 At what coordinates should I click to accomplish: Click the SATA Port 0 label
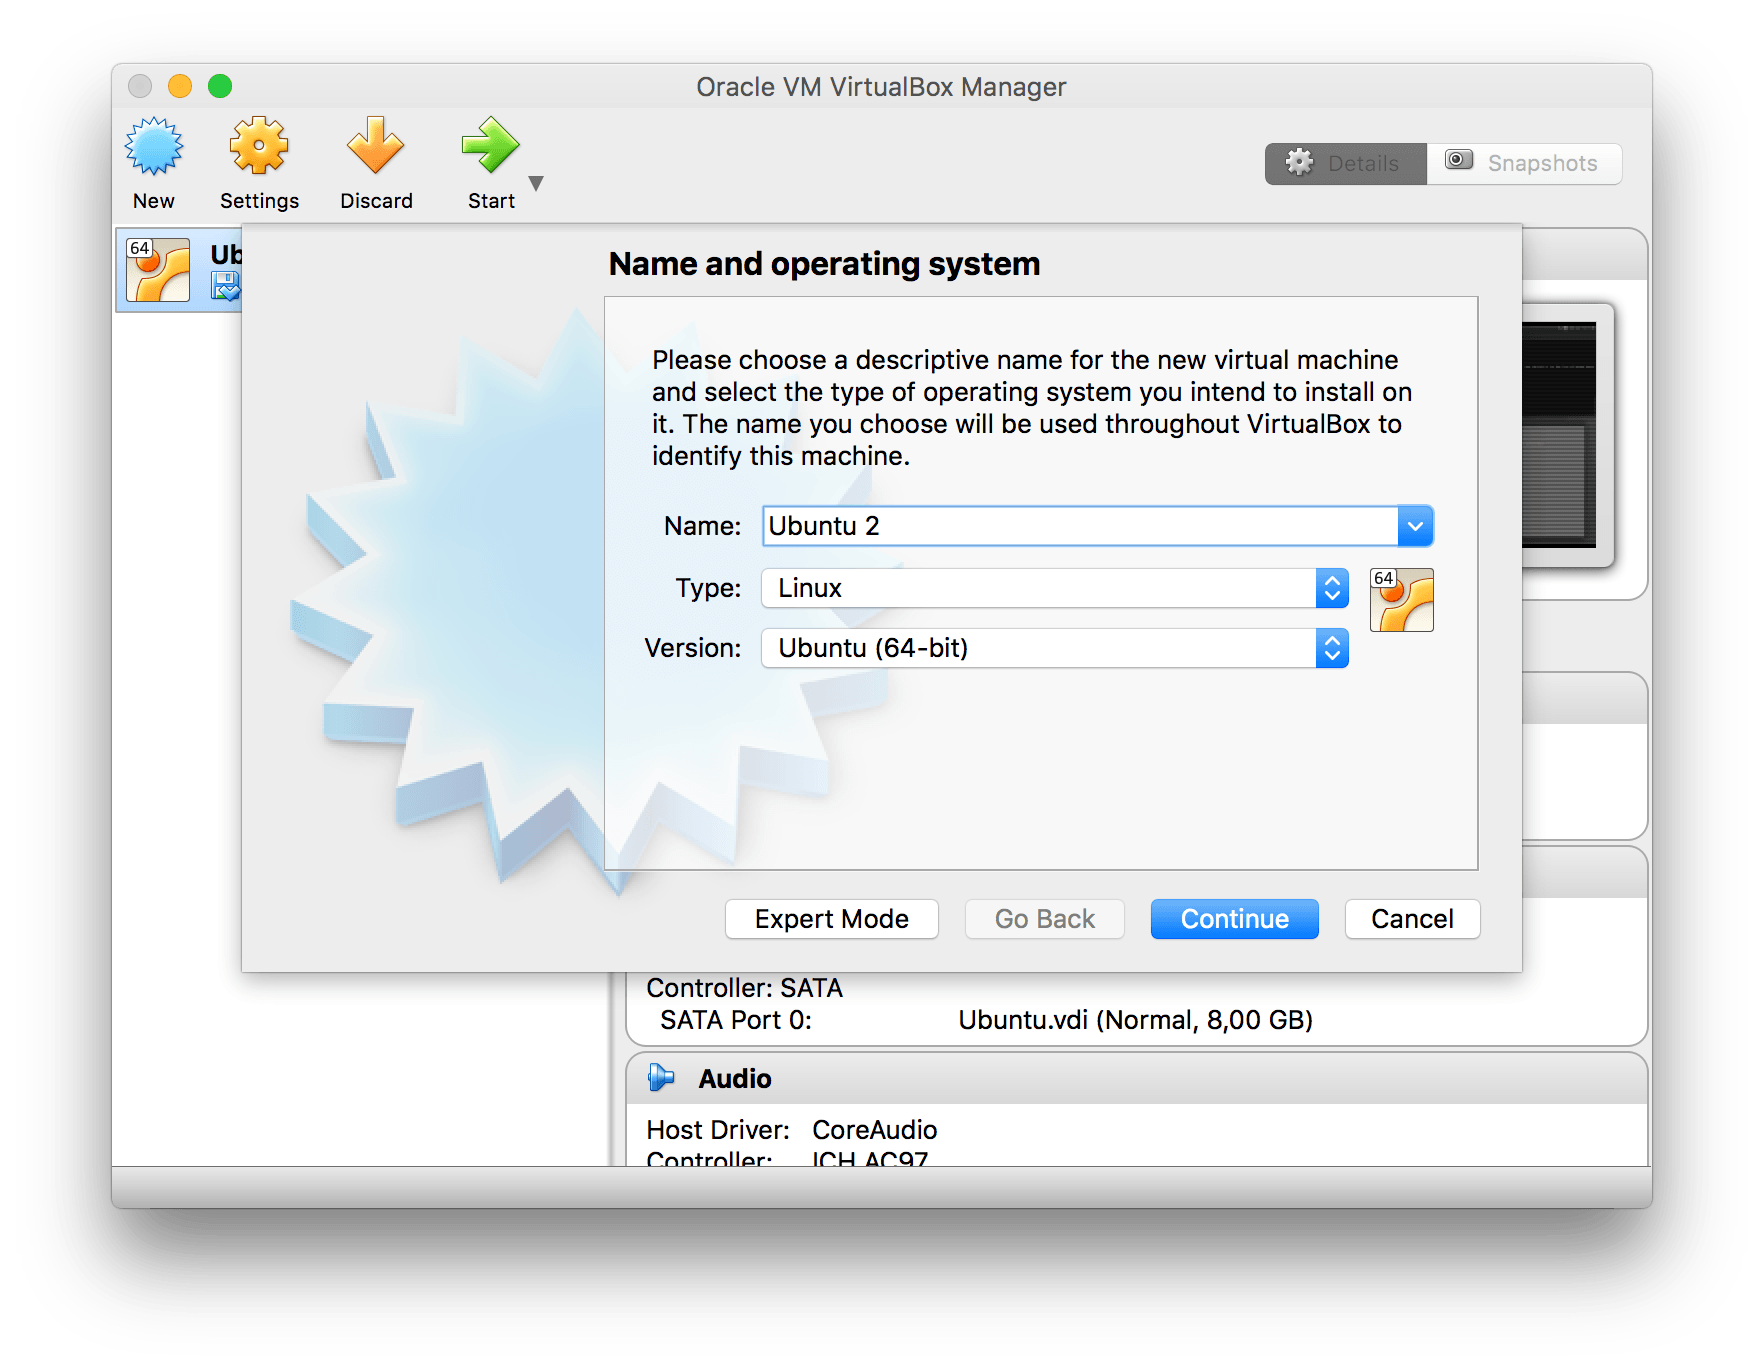(736, 1020)
